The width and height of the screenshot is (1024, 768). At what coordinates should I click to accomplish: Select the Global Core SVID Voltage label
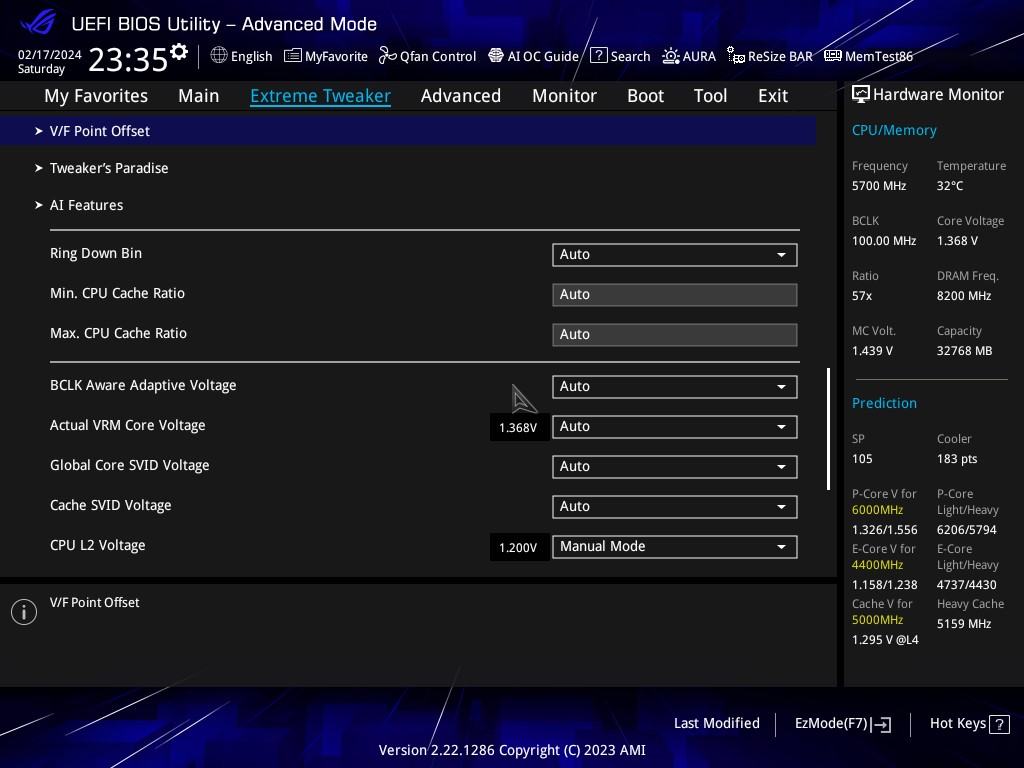tap(130, 466)
